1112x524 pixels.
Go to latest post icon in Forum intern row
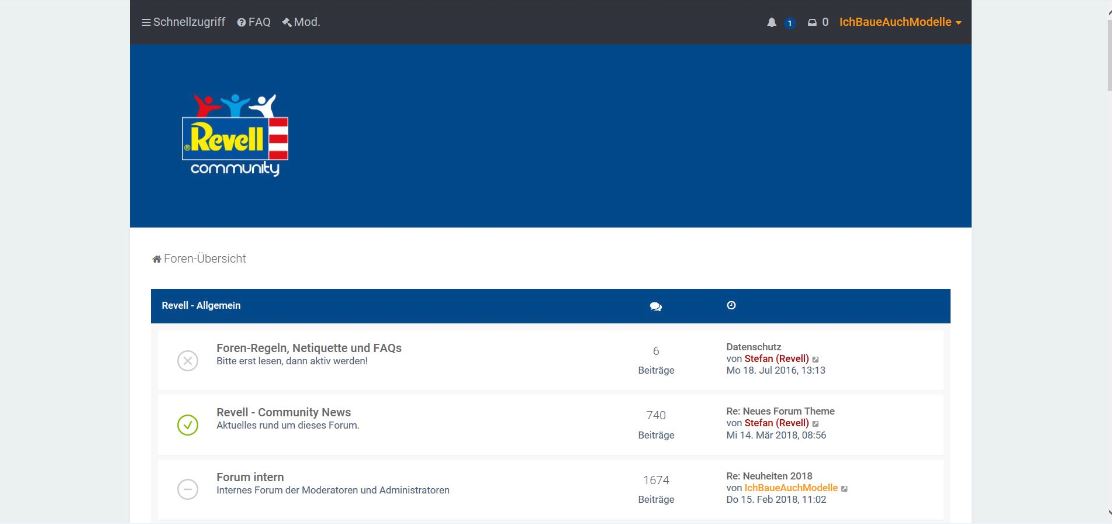pyautogui.click(x=845, y=488)
